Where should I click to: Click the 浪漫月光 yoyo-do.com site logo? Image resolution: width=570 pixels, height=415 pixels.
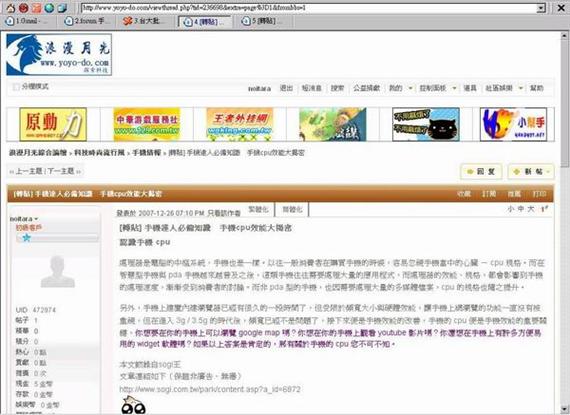pyautogui.click(x=59, y=55)
